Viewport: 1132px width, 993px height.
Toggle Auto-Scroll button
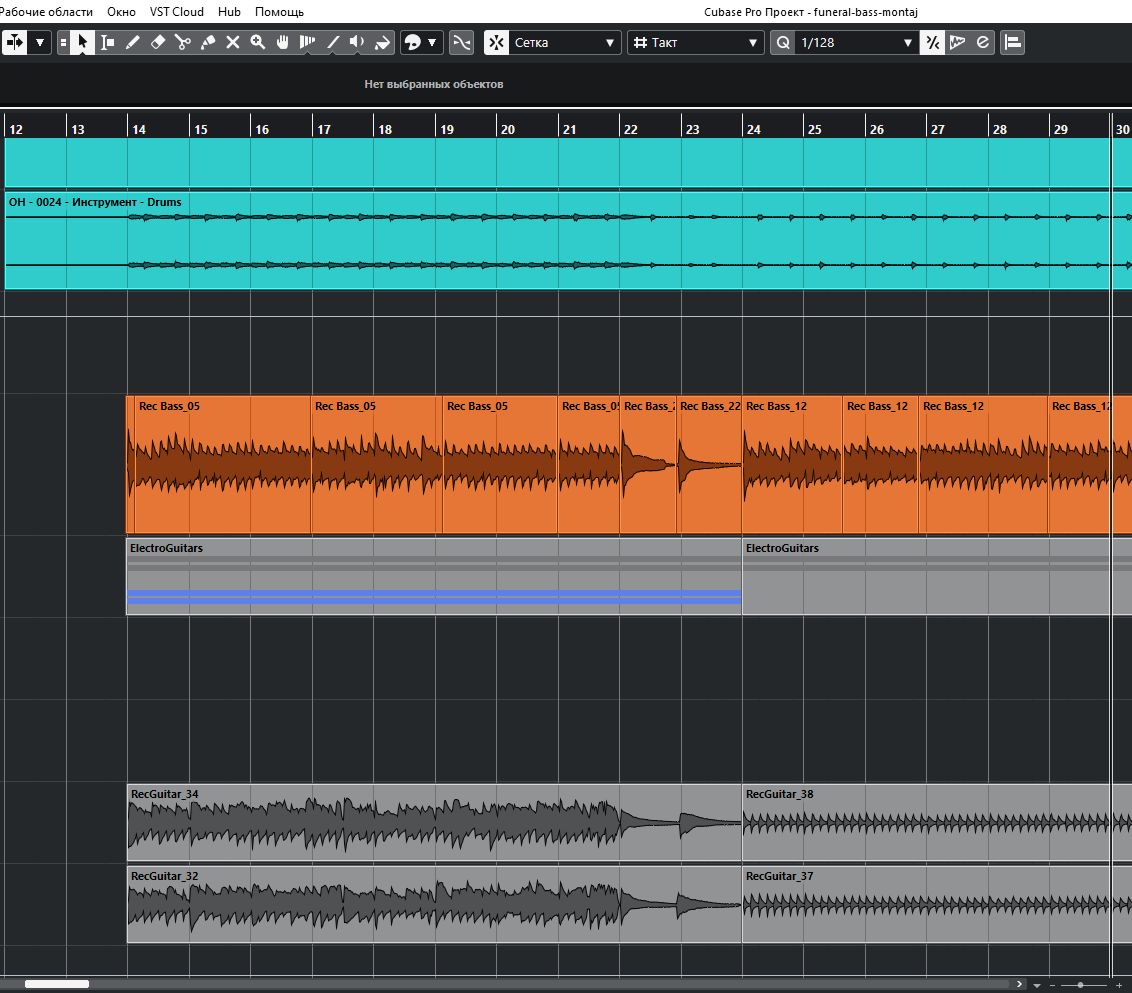pos(14,43)
